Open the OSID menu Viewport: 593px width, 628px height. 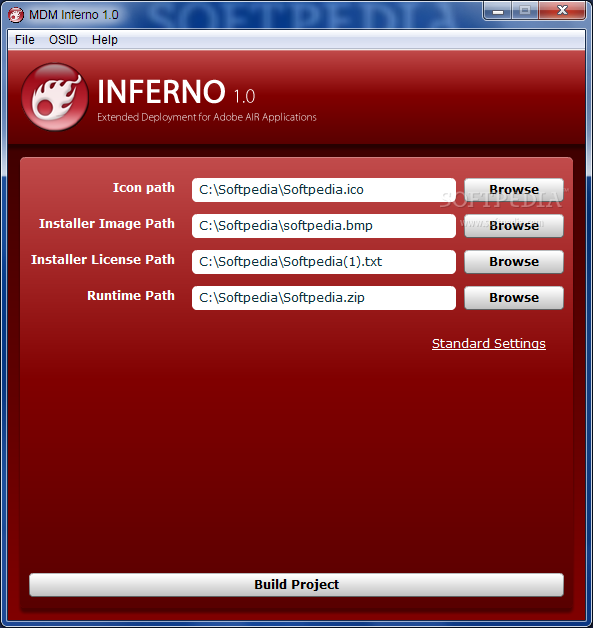(63, 40)
